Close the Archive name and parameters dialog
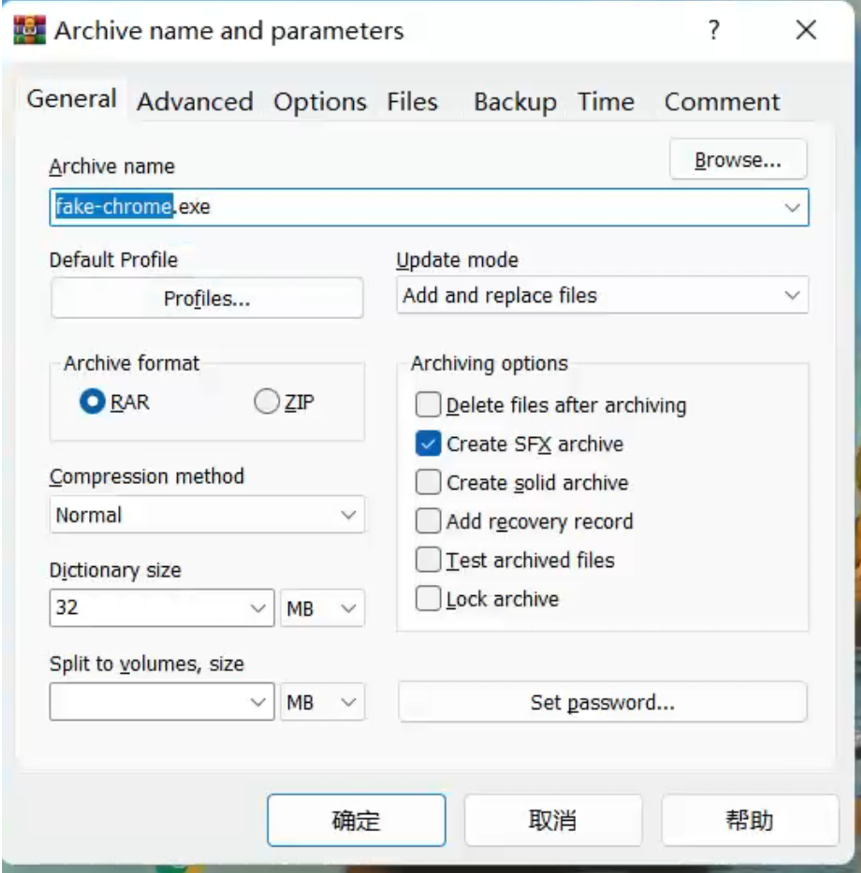Screen dimensions: 861x873 tap(805, 30)
